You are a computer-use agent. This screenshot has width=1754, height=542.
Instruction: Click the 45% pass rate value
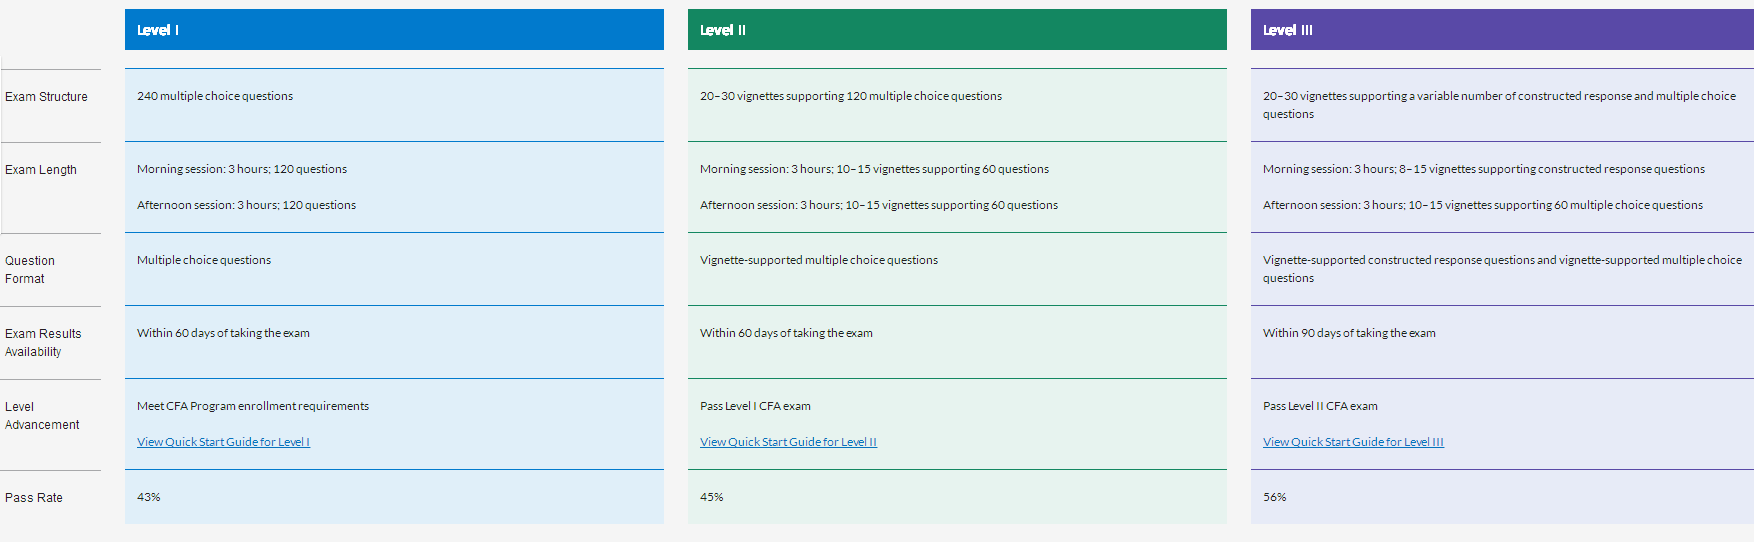[712, 497]
